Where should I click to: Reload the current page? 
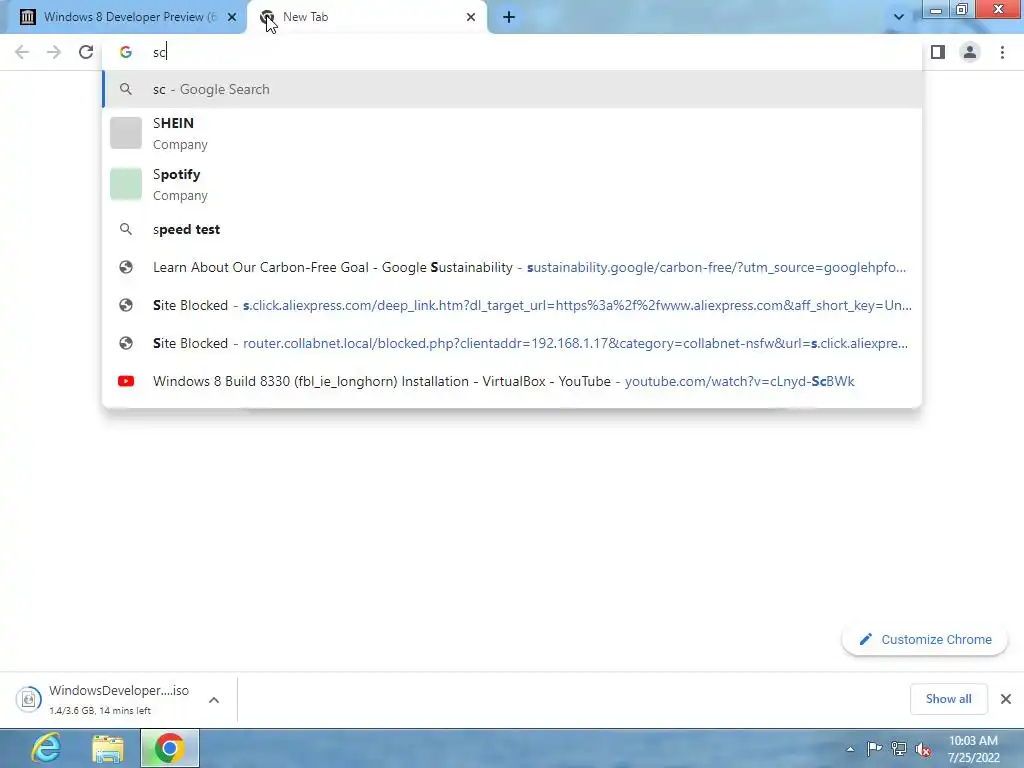pyautogui.click(x=86, y=52)
